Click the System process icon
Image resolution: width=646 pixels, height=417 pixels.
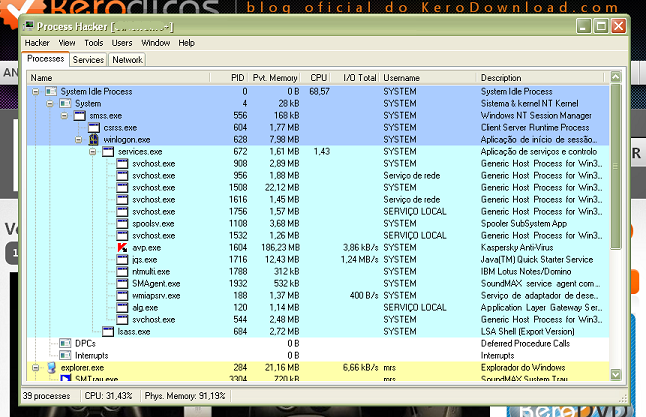[65, 103]
